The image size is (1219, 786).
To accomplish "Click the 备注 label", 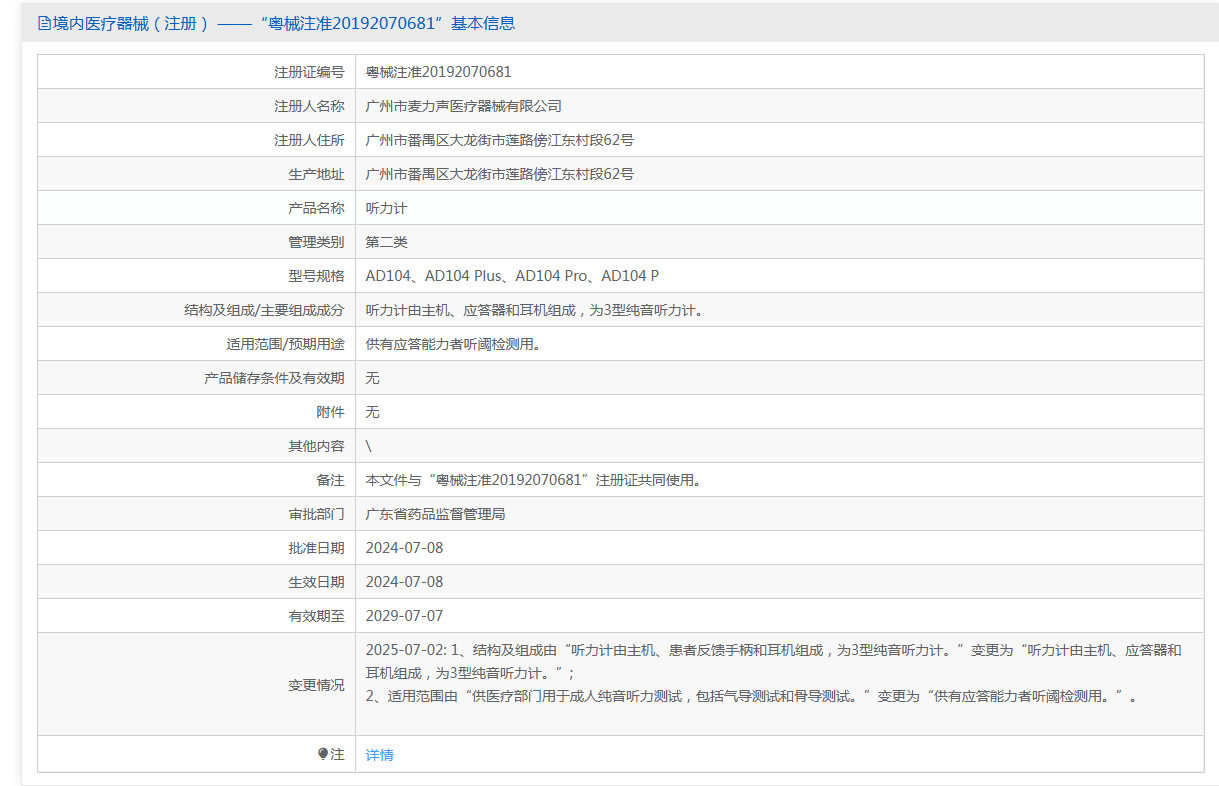I will click(330, 480).
